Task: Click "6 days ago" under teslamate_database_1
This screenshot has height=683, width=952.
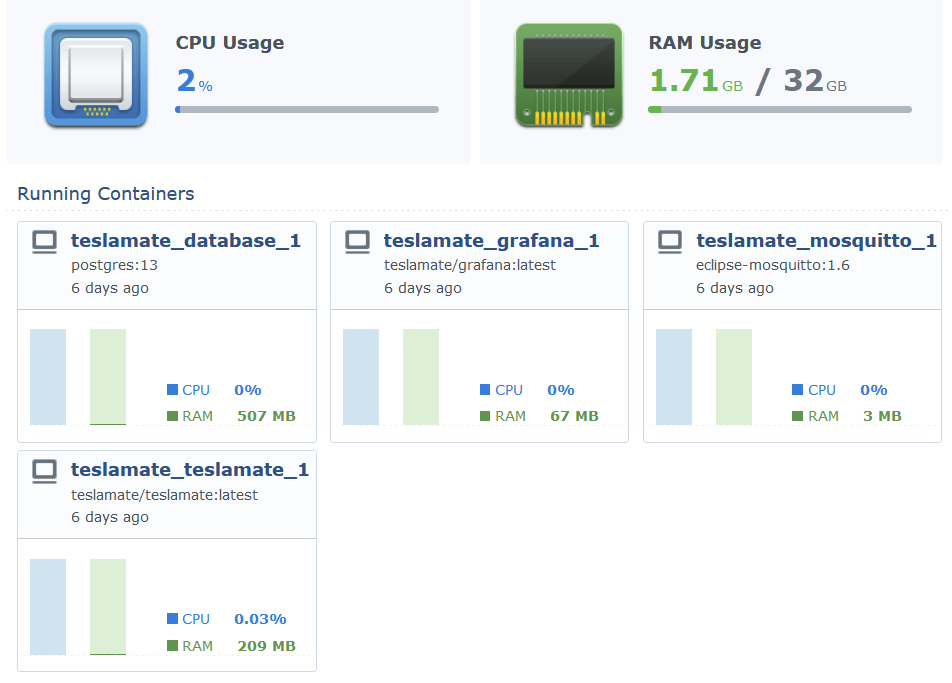Action: click(110, 288)
